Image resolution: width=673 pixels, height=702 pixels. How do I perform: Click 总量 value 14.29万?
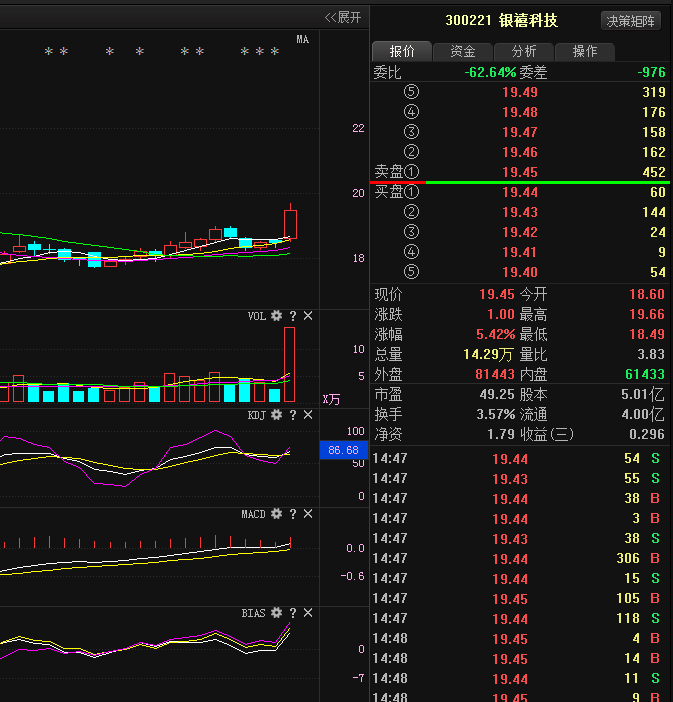(488, 355)
